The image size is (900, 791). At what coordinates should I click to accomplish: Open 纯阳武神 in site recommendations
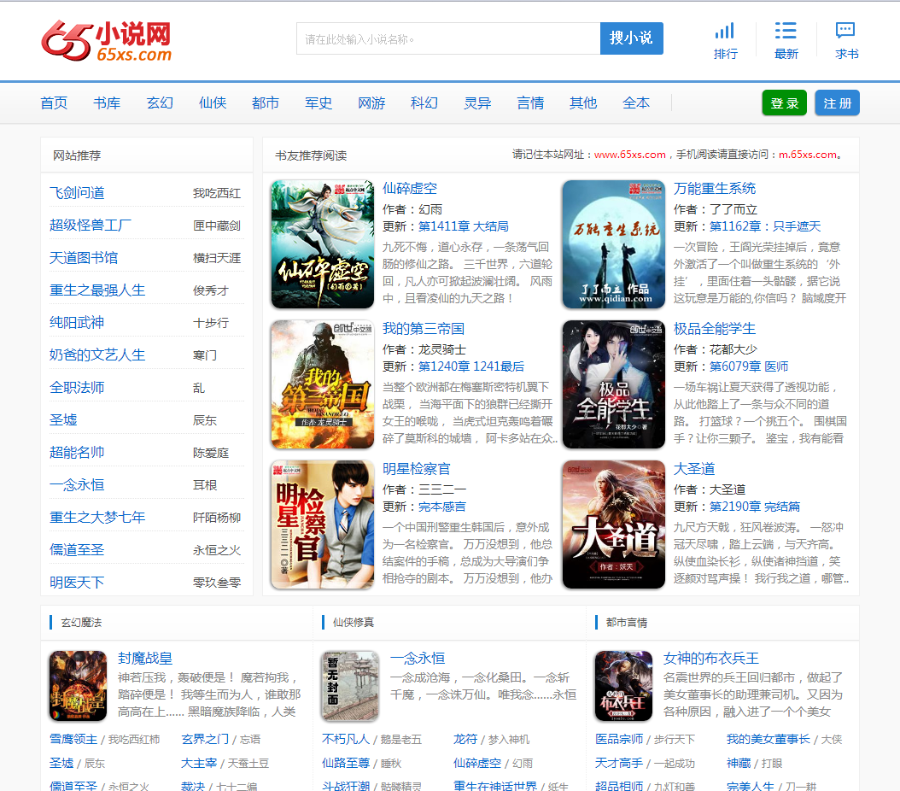click(x=77, y=323)
